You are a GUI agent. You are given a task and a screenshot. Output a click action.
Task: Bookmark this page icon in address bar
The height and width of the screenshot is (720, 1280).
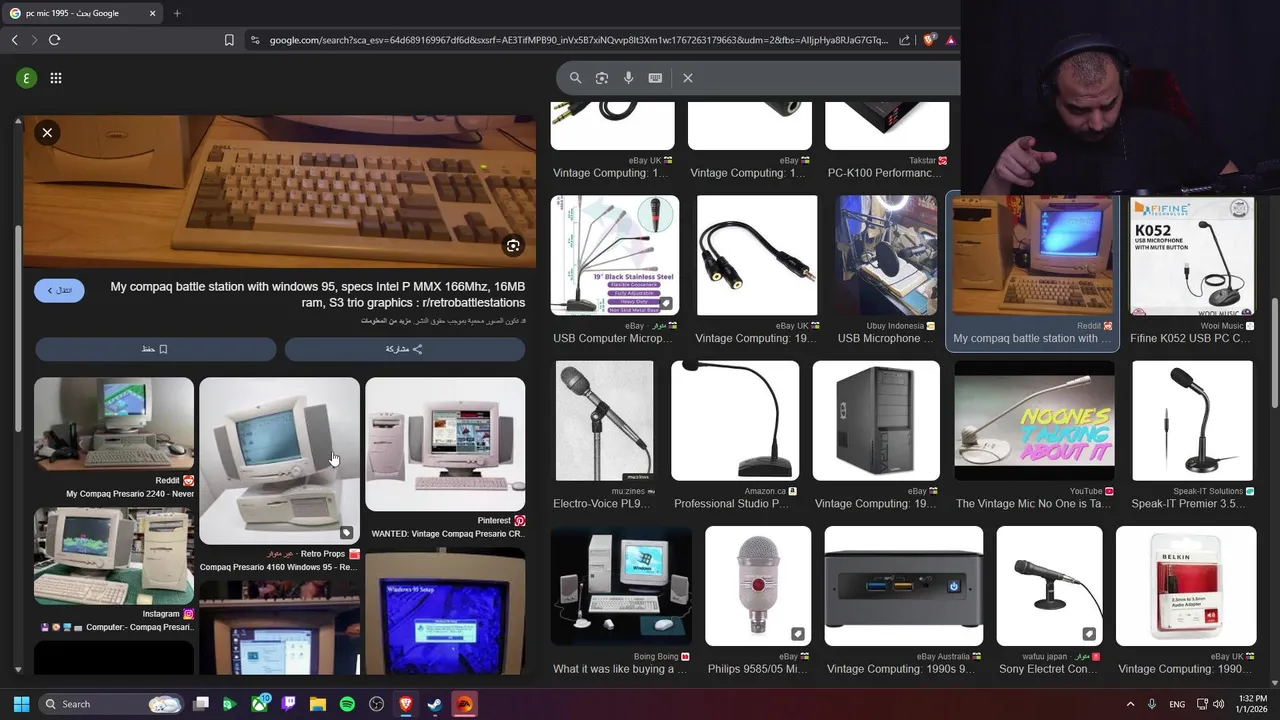[229, 40]
